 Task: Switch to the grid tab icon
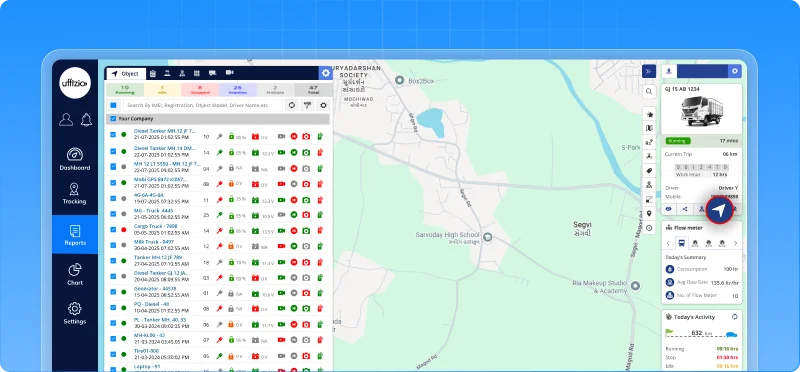(x=196, y=73)
